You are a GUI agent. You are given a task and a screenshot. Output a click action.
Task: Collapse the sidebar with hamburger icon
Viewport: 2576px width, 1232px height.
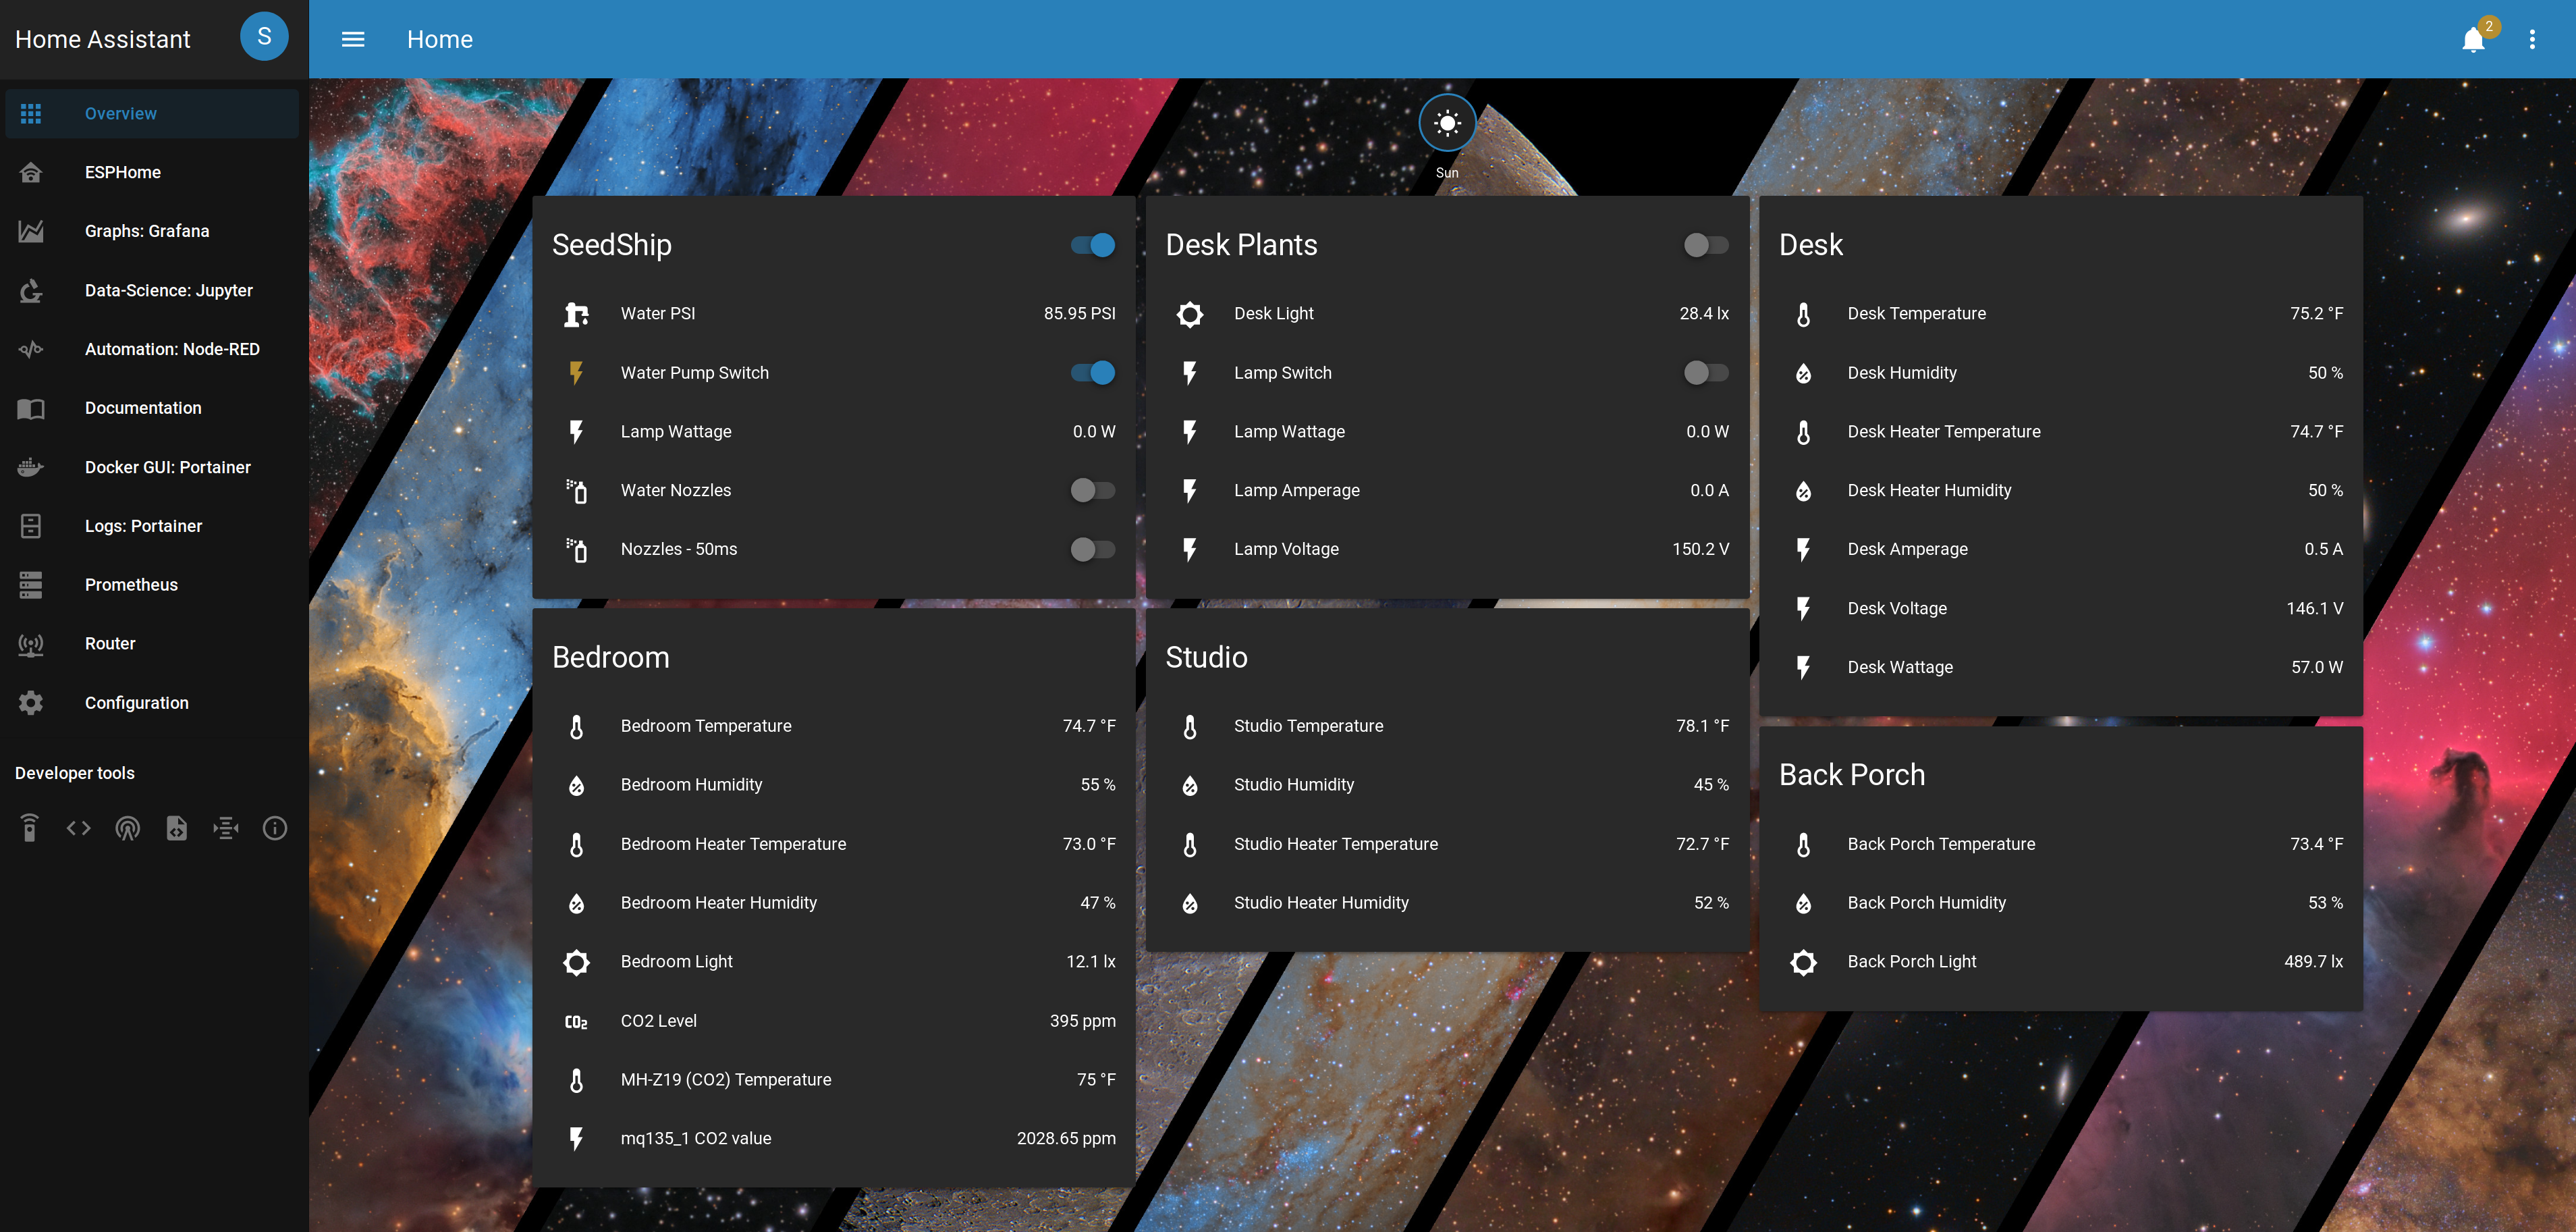pyautogui.click(x=352, y=40)
